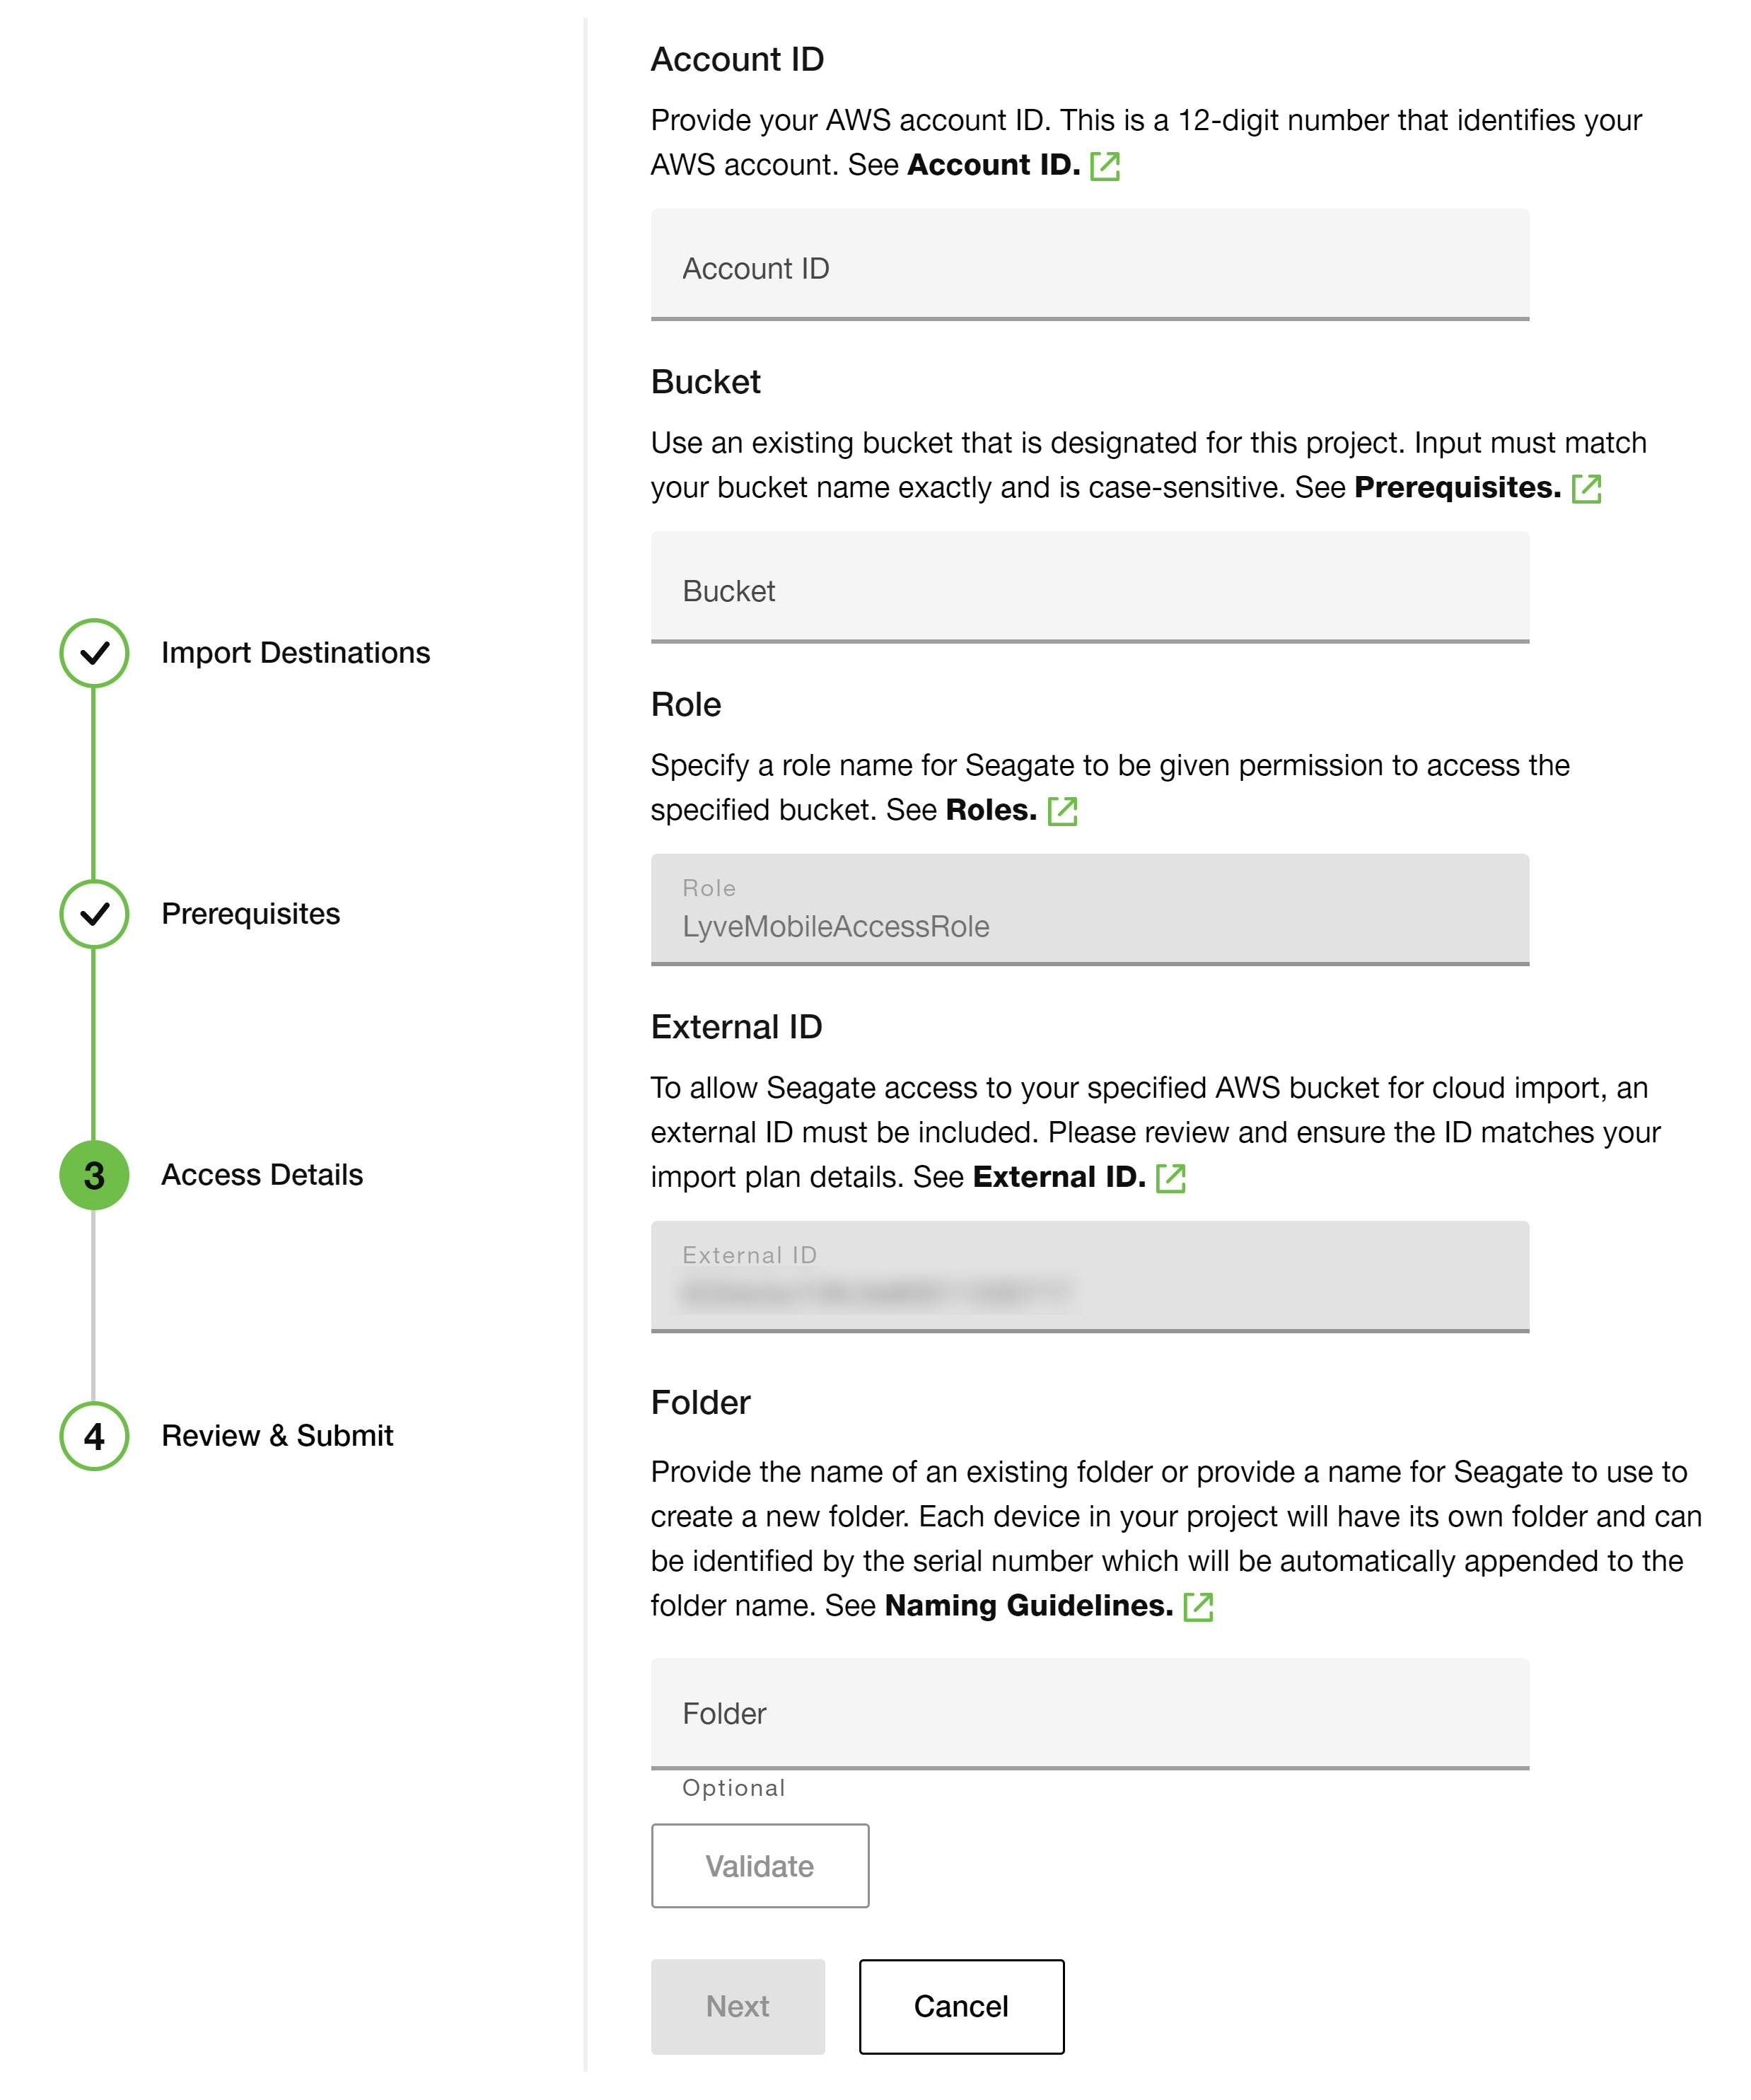1751x2100 pixels.
Task: Click the step 4 Review & Submit circle
Action: click(94, 1436)
